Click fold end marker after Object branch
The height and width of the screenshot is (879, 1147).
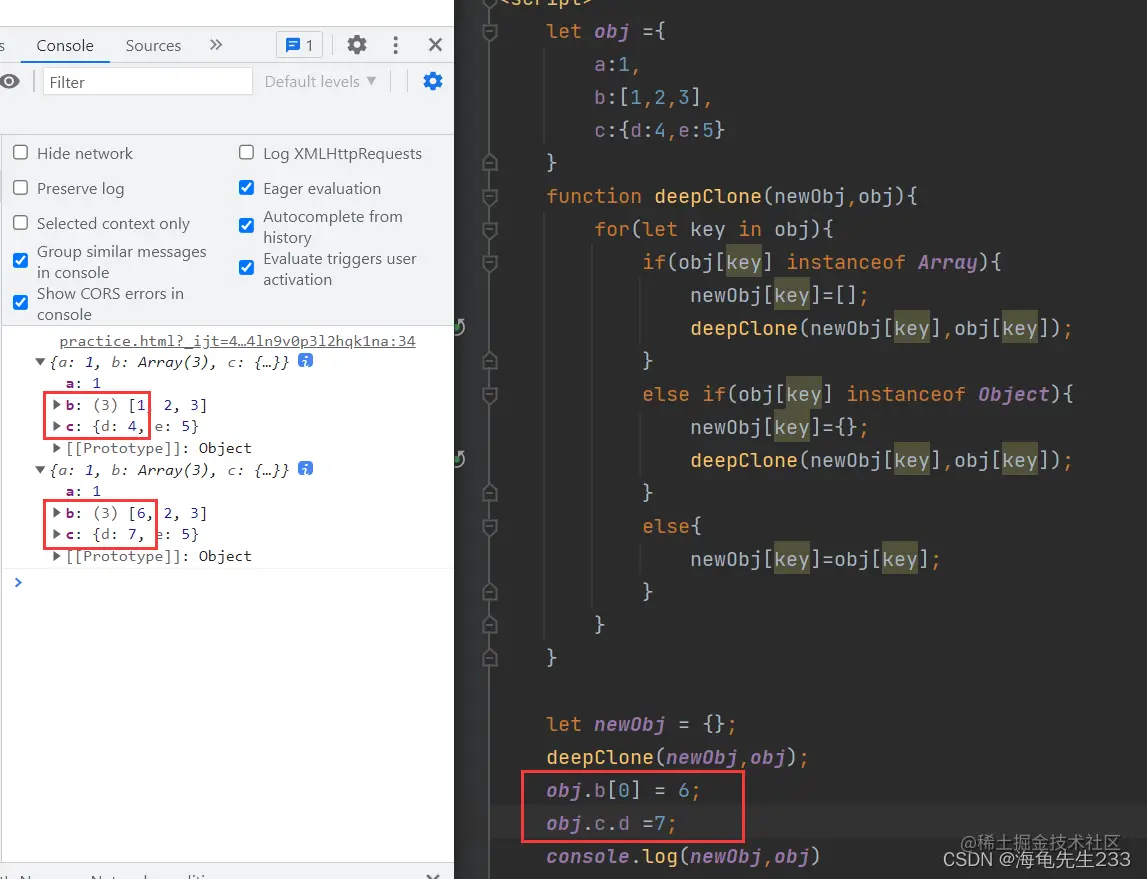[490, 492]
